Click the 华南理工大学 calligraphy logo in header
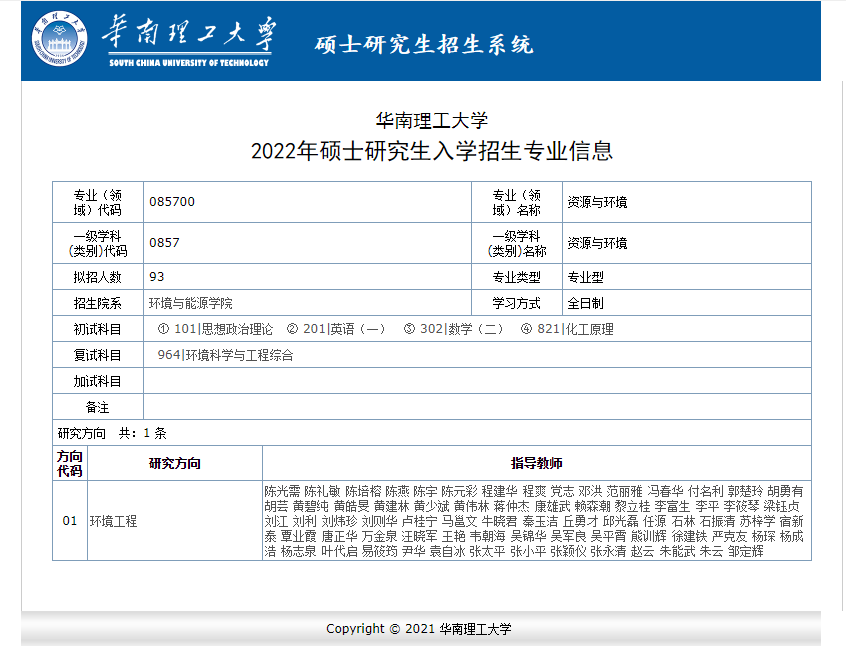The image size is (846, 648). (189, 42)
